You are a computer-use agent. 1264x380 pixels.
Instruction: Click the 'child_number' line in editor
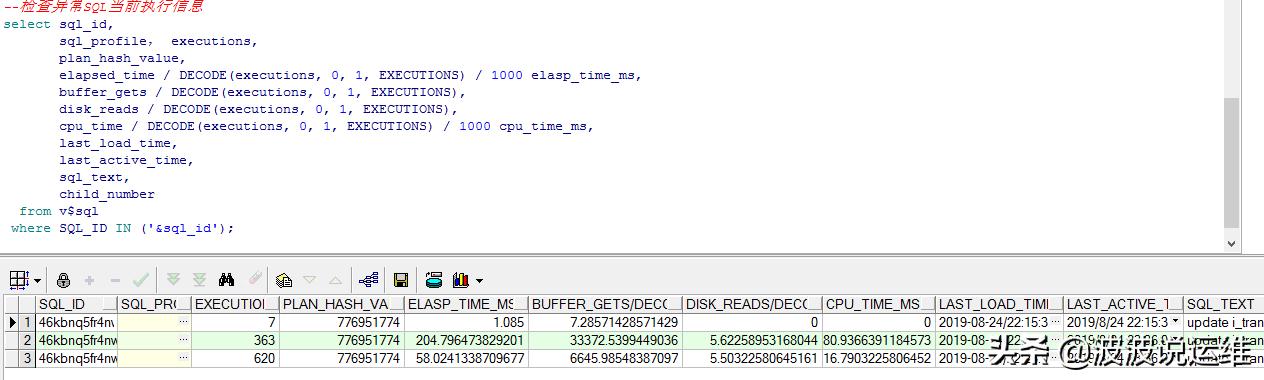pyautogui.click(x=107, y=194)
